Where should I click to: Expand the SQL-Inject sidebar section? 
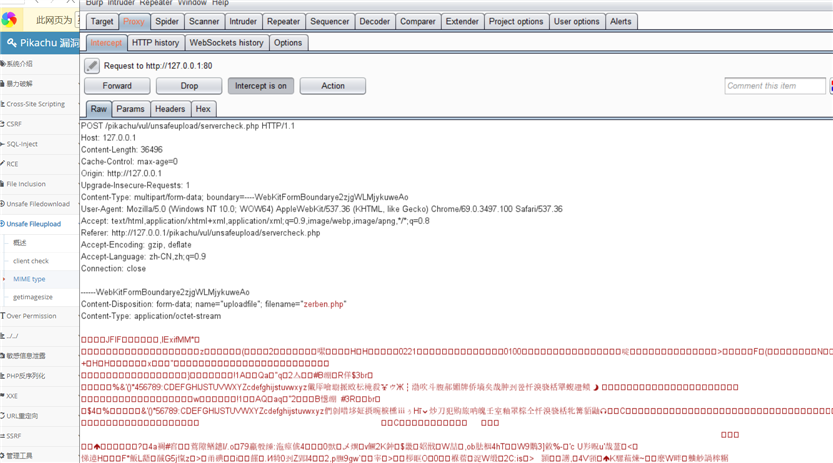[x=39, y=144]
